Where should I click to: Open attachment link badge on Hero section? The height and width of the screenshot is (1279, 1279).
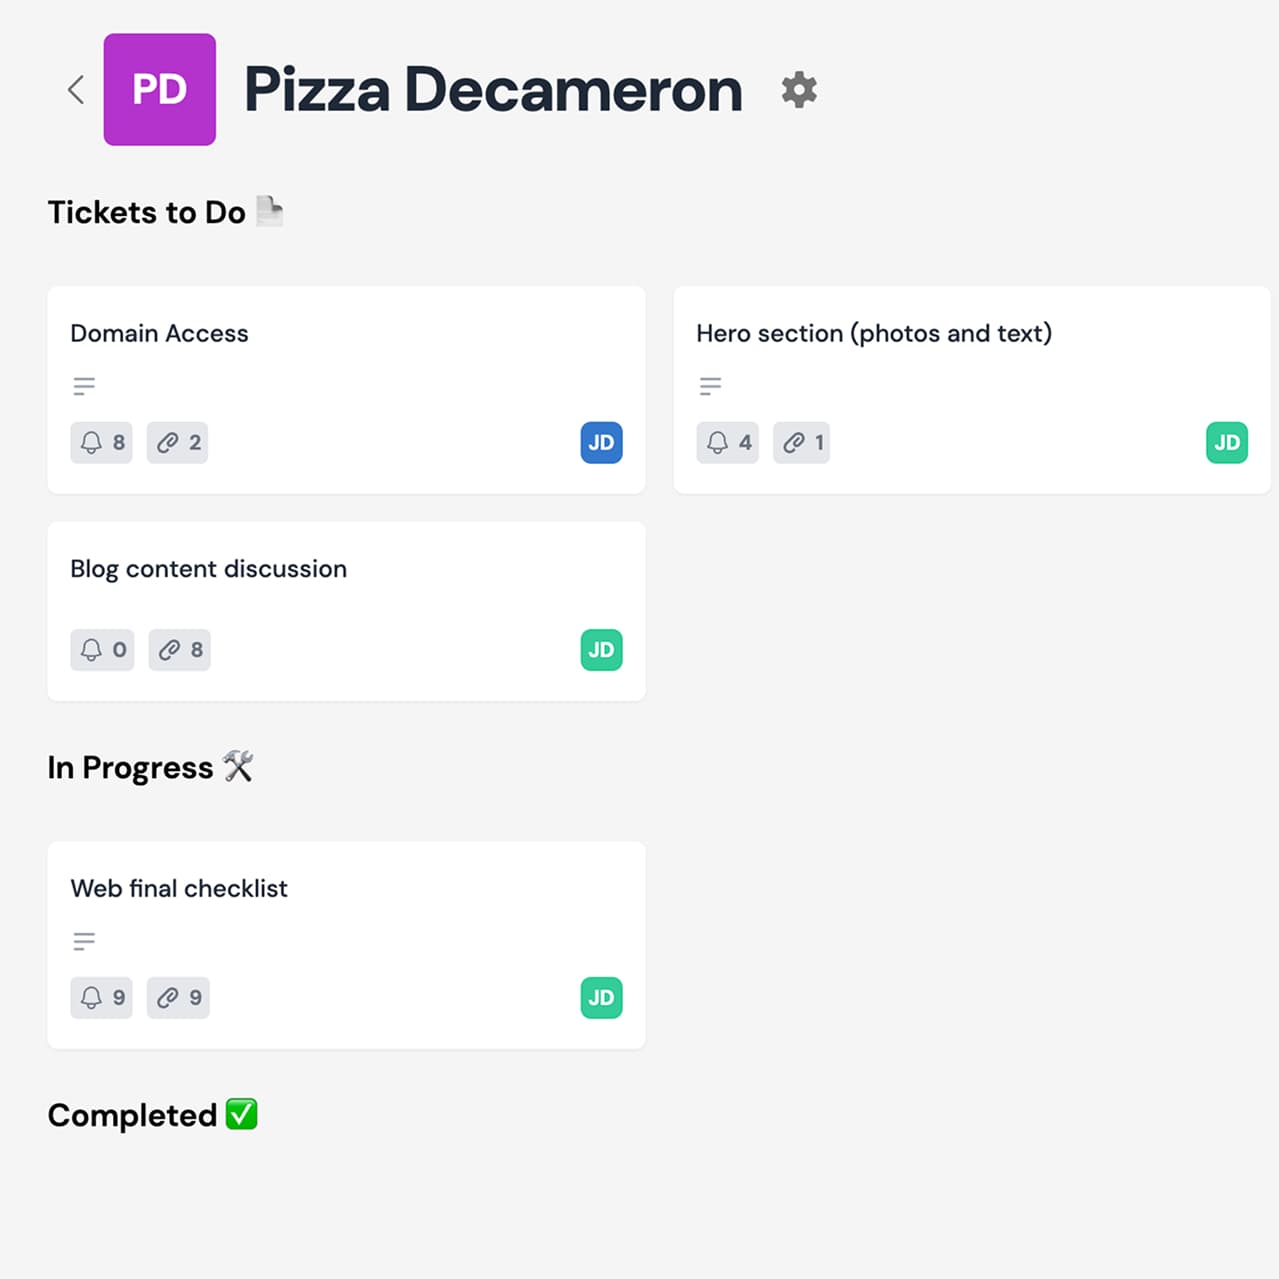801,442
